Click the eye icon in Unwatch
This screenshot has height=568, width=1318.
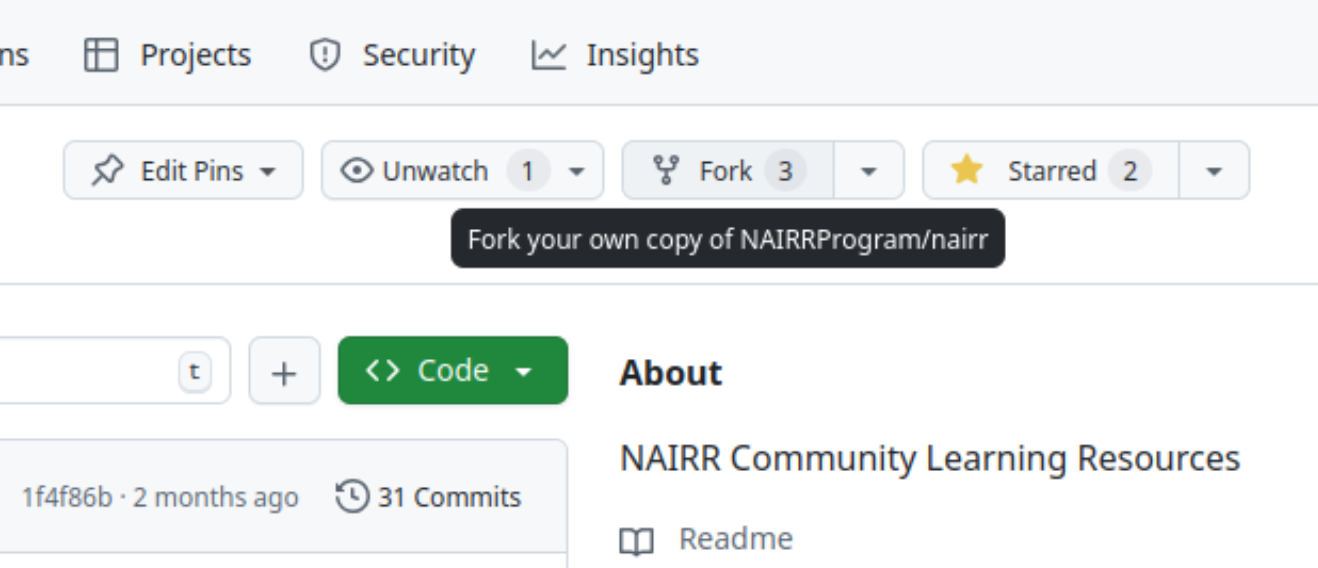click(x=356, y=171)
